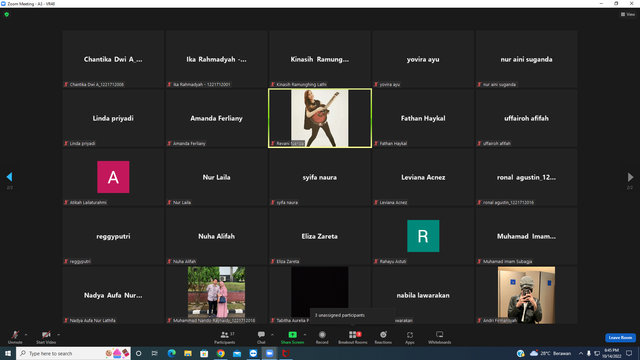Open Microsoft Store from taskbar
The image size is (640, 360).
tap(204, 353)
